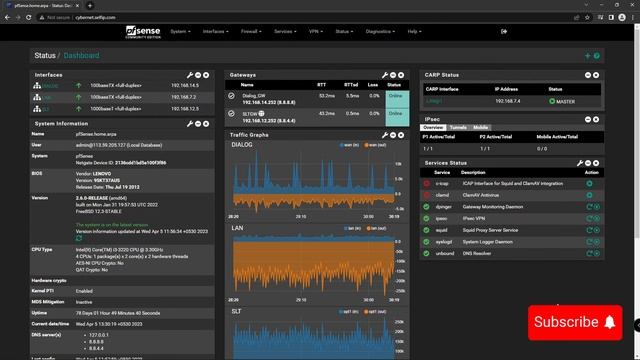Toggle wan (in) legend on DIALOG graph

click(x=350, y=145)
